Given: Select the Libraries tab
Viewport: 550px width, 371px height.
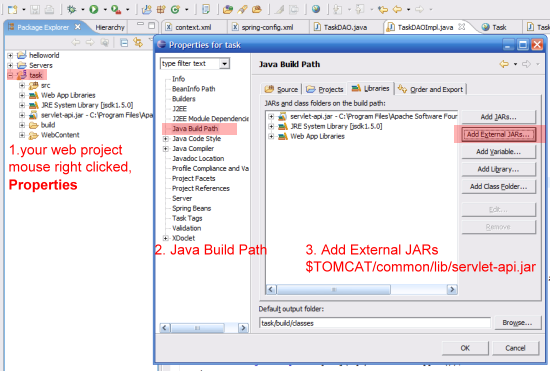Looking at the screenshot, I should pos(371,88).
